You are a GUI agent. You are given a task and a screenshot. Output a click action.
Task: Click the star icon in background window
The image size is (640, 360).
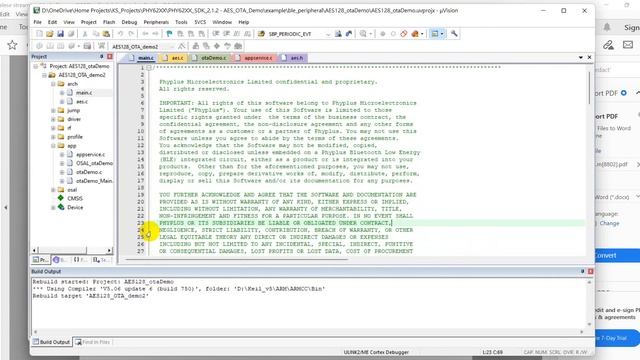(x=12, y=45)
